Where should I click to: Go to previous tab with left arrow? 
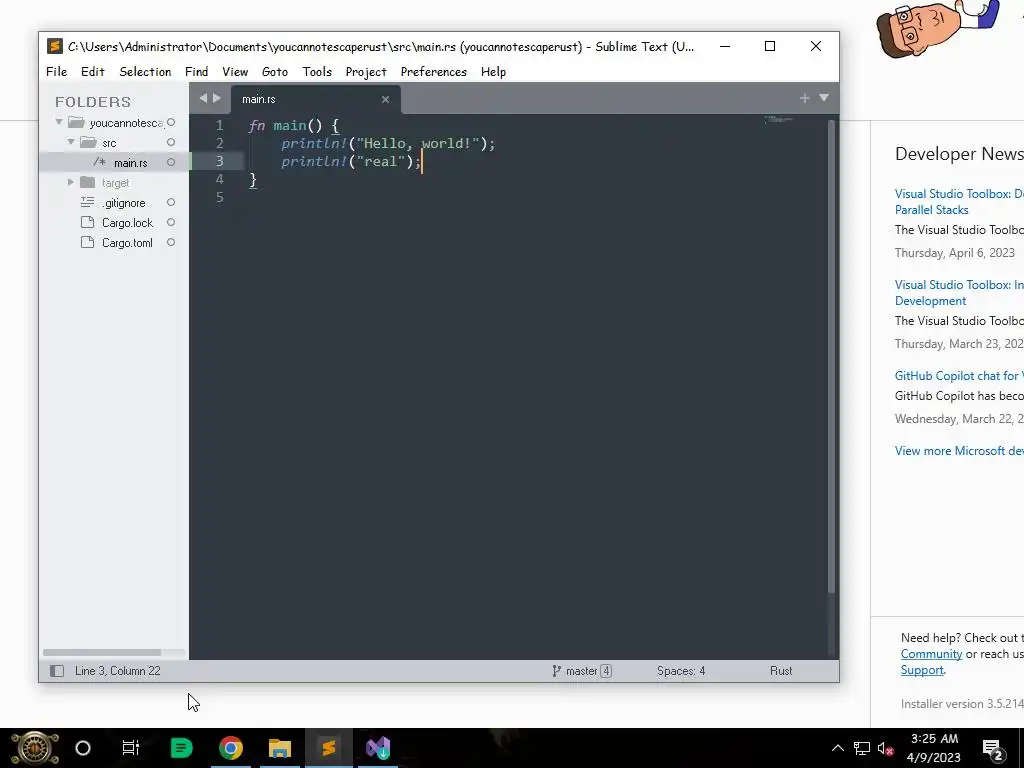coord(203,98)
